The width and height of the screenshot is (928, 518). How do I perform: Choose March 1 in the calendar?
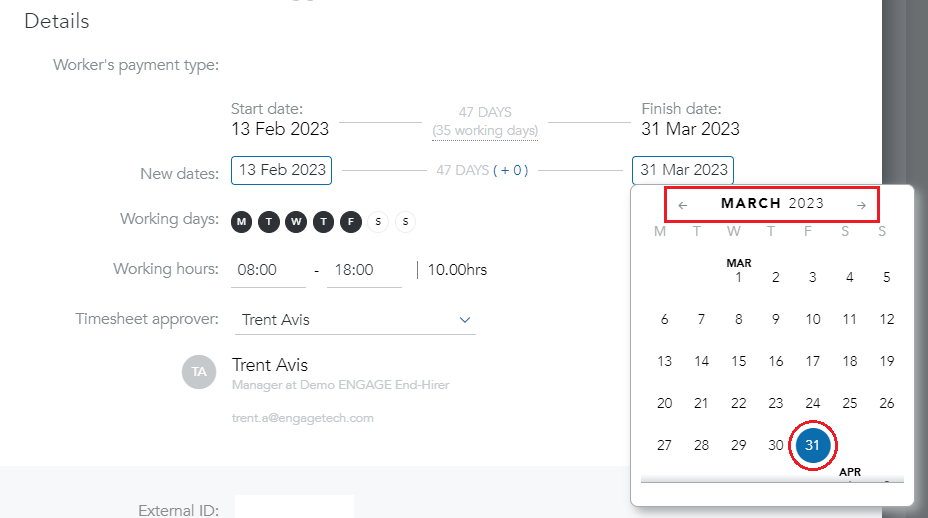(x=739, y=277)
